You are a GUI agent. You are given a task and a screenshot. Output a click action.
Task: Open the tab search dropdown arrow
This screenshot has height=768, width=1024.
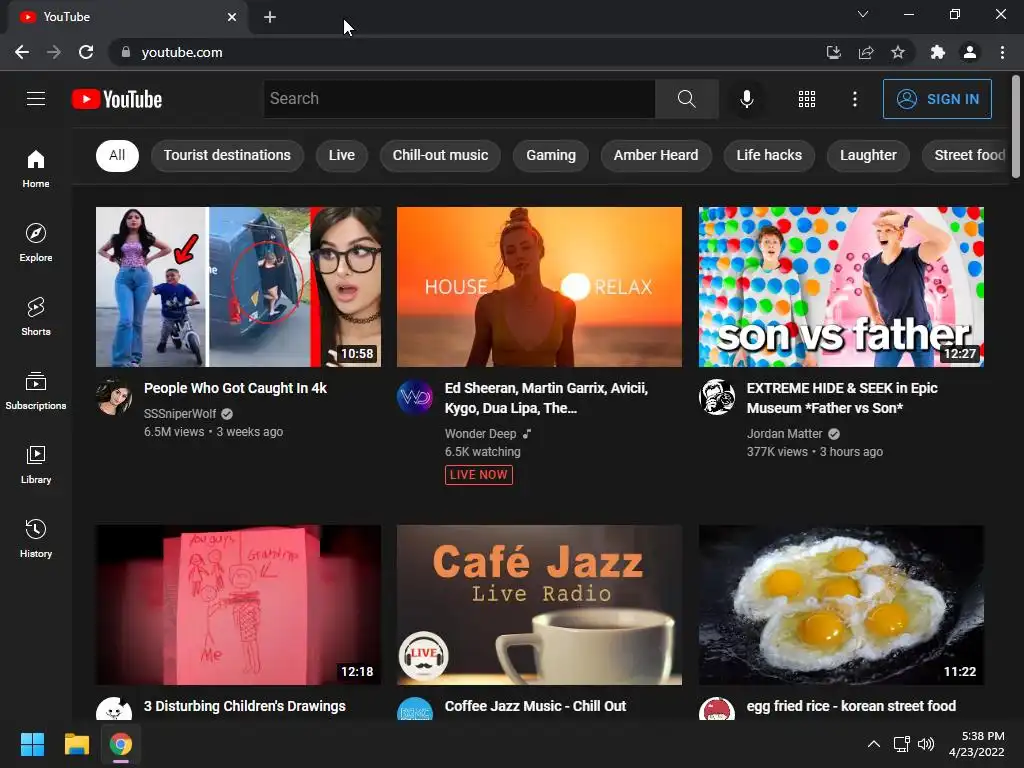[863, 14]
